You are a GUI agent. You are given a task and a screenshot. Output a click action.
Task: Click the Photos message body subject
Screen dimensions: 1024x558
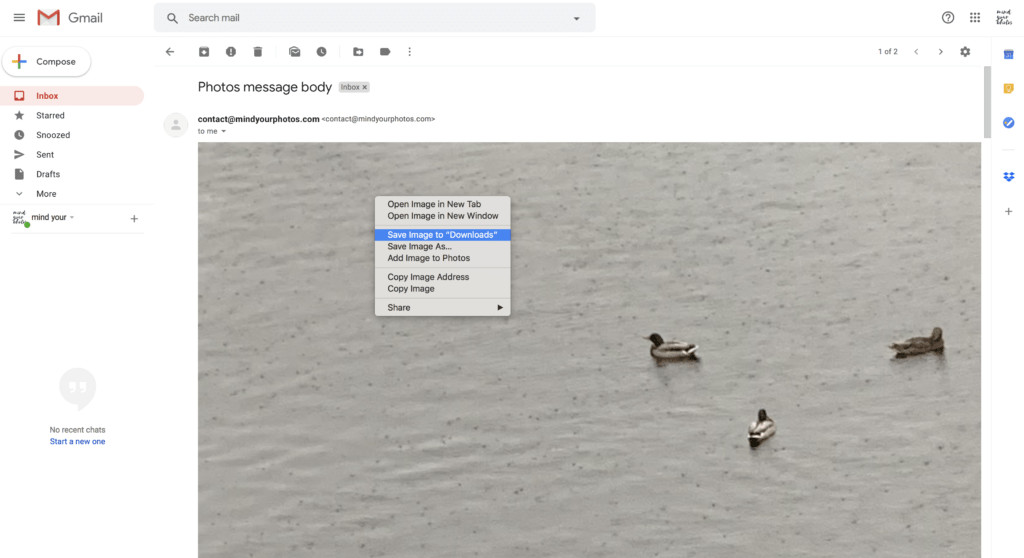pos(264,87)
